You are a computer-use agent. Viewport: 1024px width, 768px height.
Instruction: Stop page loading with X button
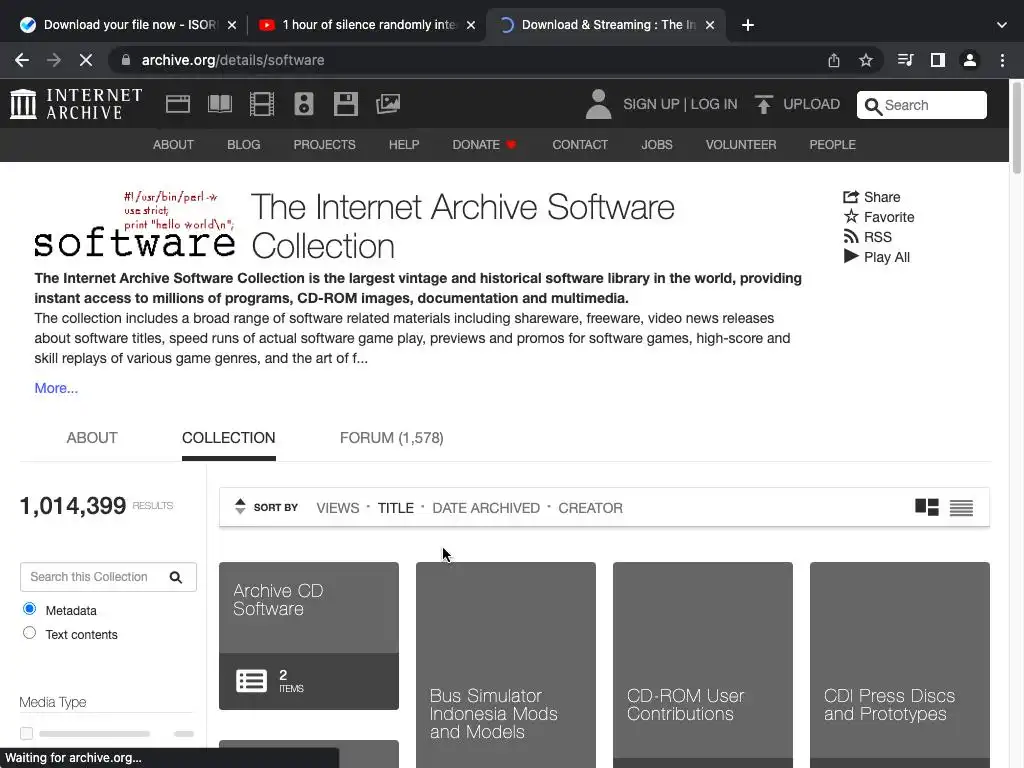point(86,60)
